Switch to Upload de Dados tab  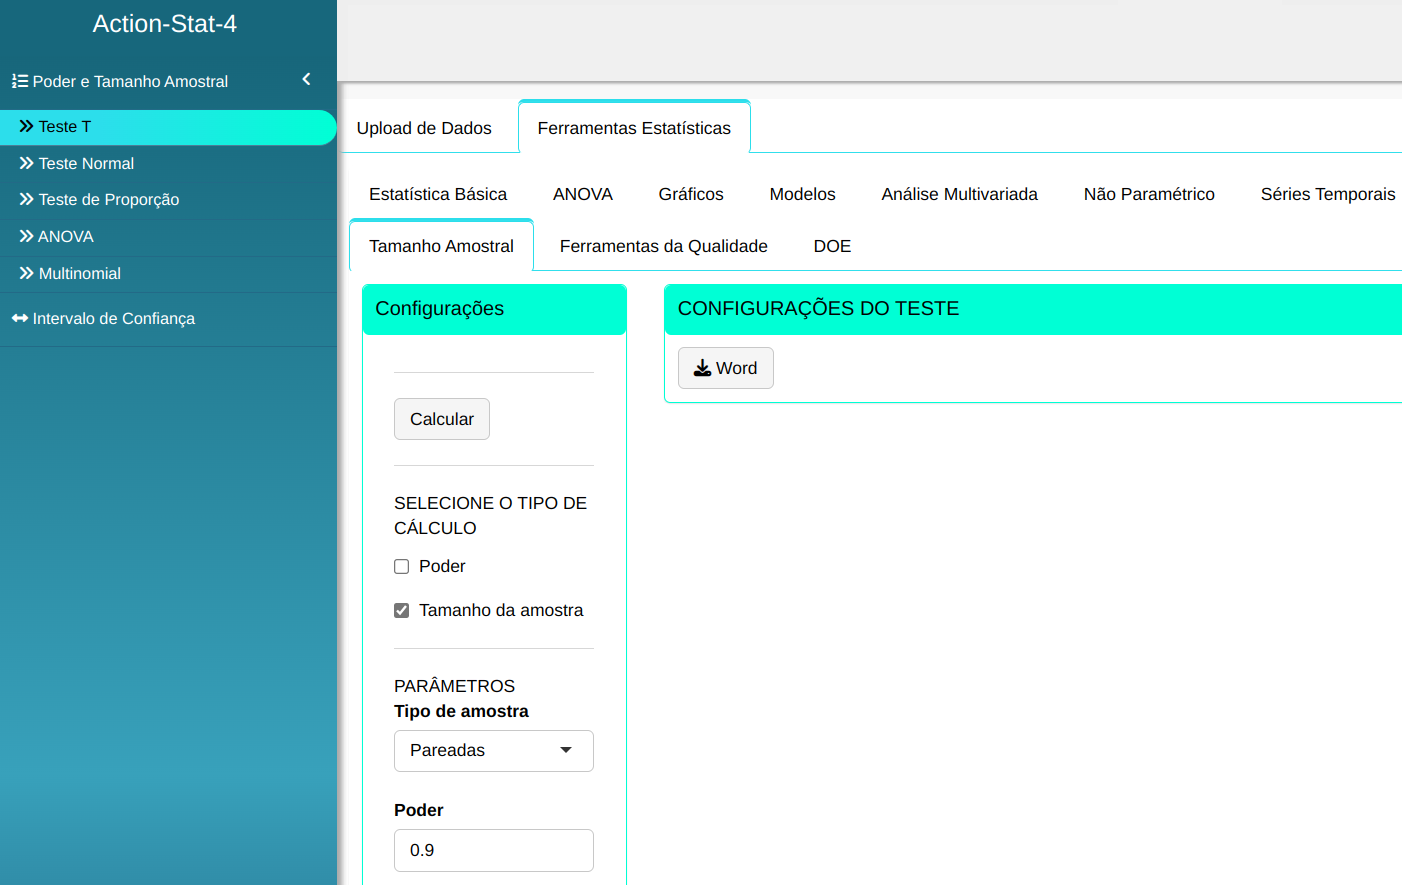pyautogui.click(x=424, y=128)
